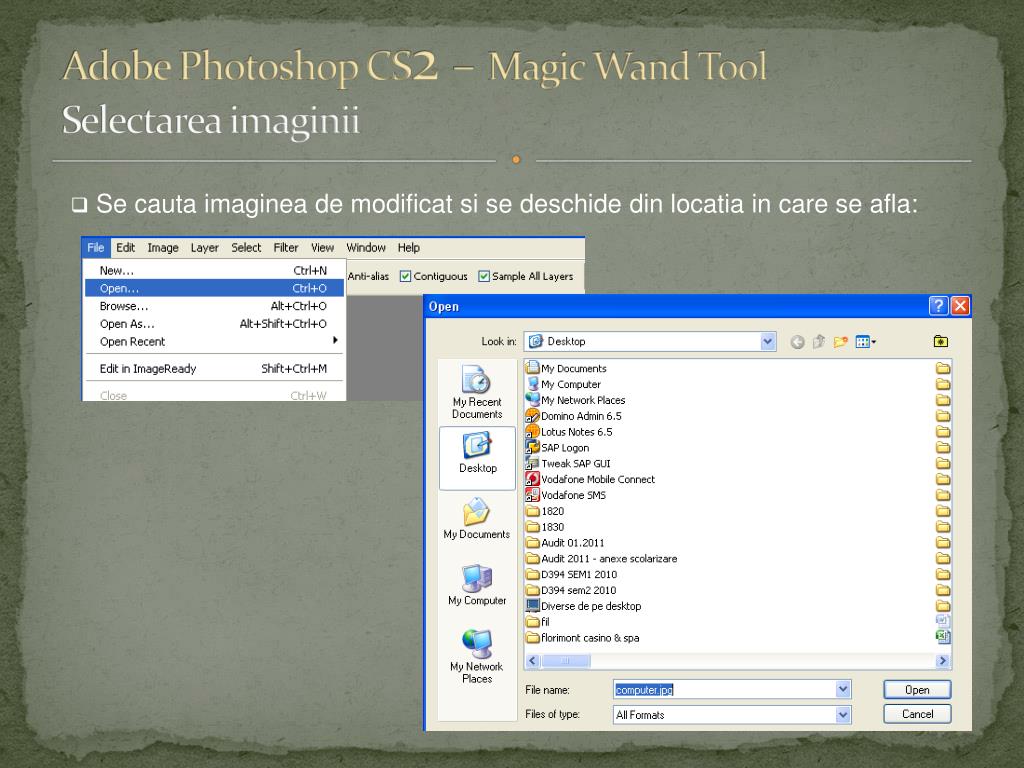Choose Browse... from the File menu
Viewport: 1024px width, 768px height.
coord(215,306)
